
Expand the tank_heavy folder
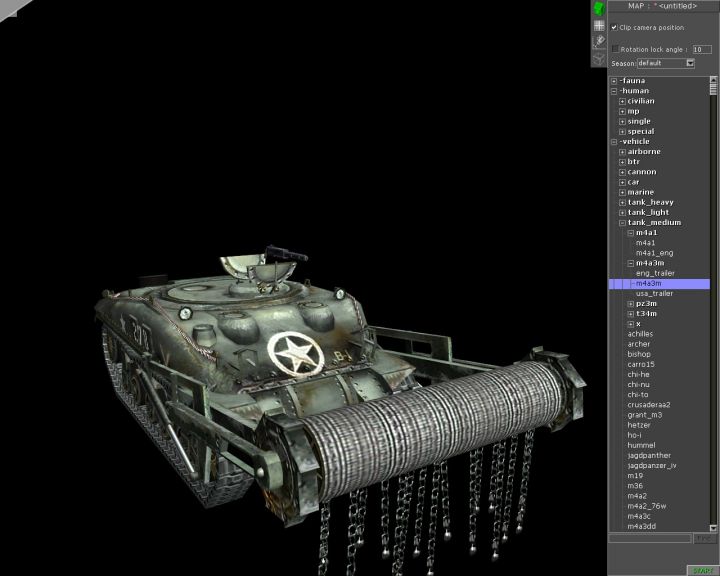click(622, 202)
